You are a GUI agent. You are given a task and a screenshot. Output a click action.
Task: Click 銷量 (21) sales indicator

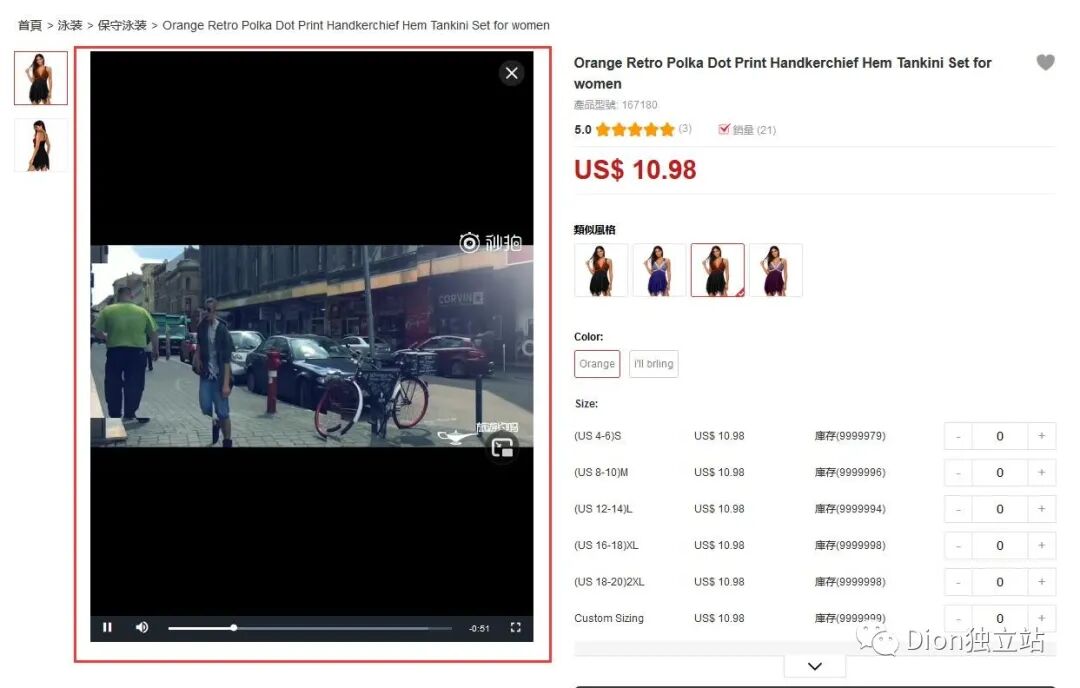[747, 129]
